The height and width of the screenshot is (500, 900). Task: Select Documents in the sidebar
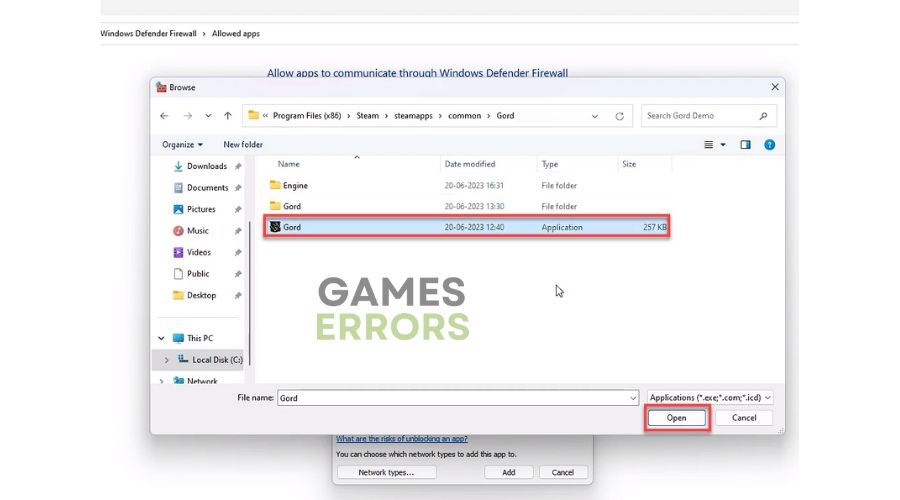pos(207,188)
